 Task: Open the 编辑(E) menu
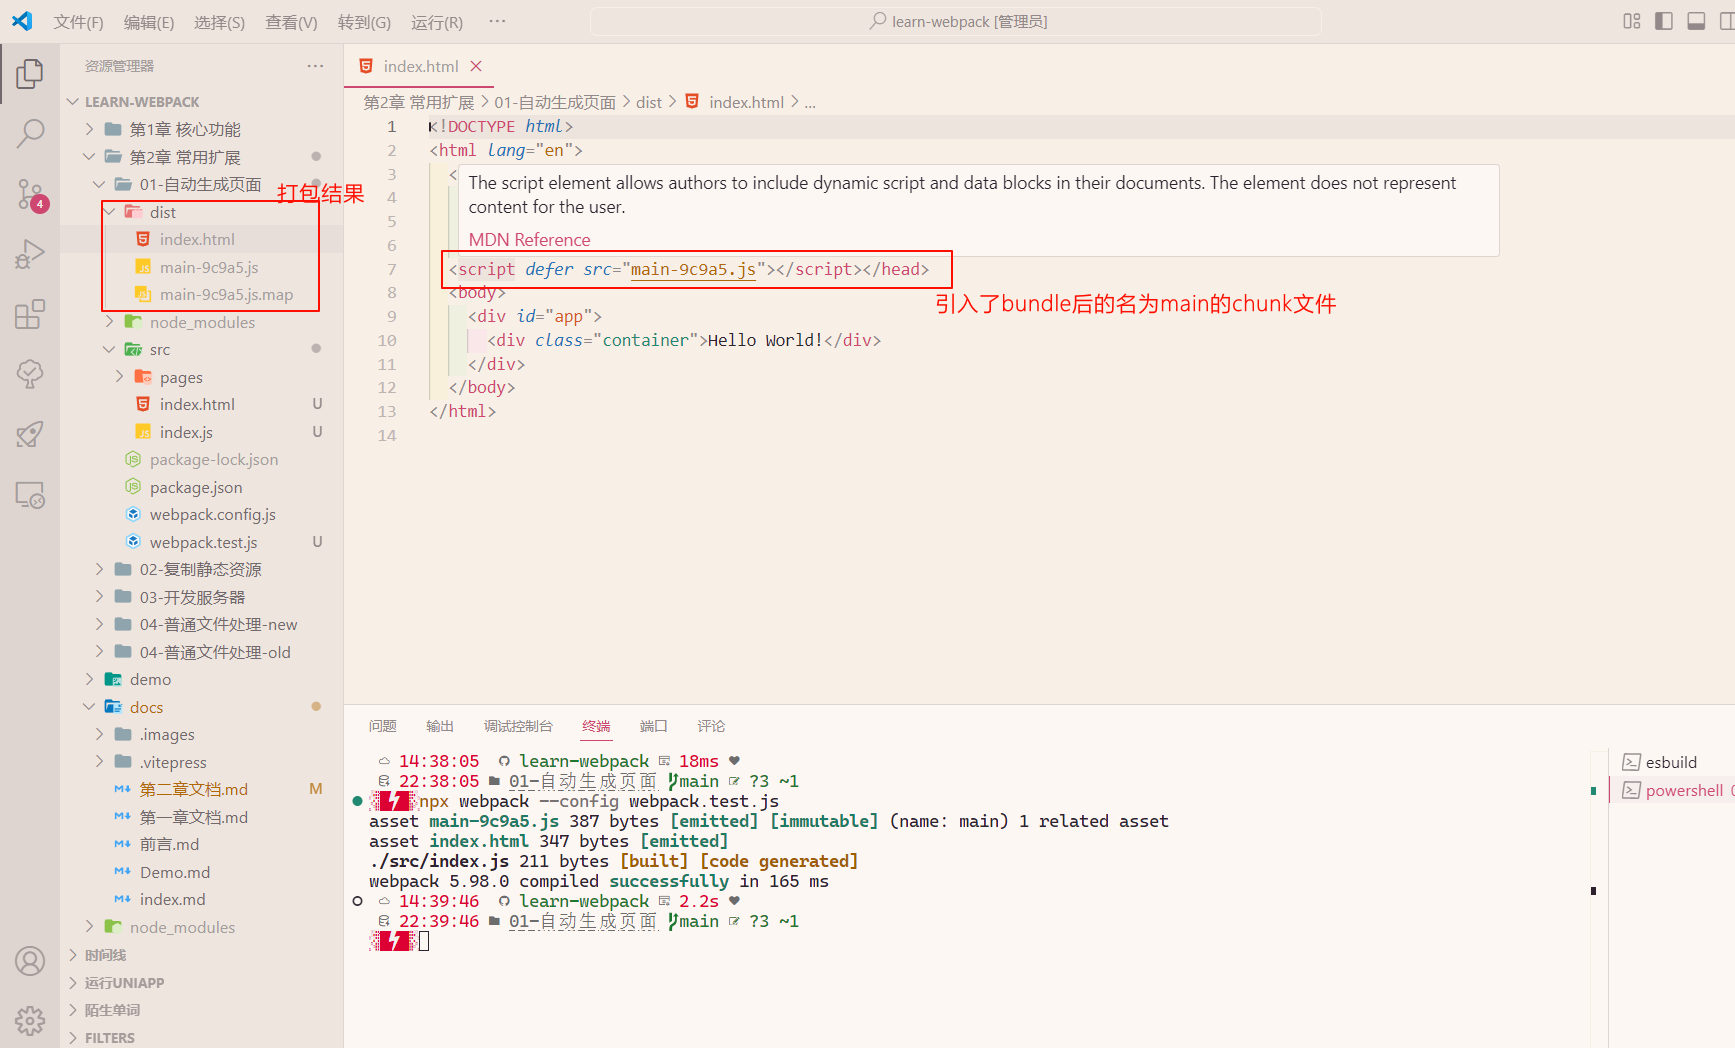click(149, 22)
